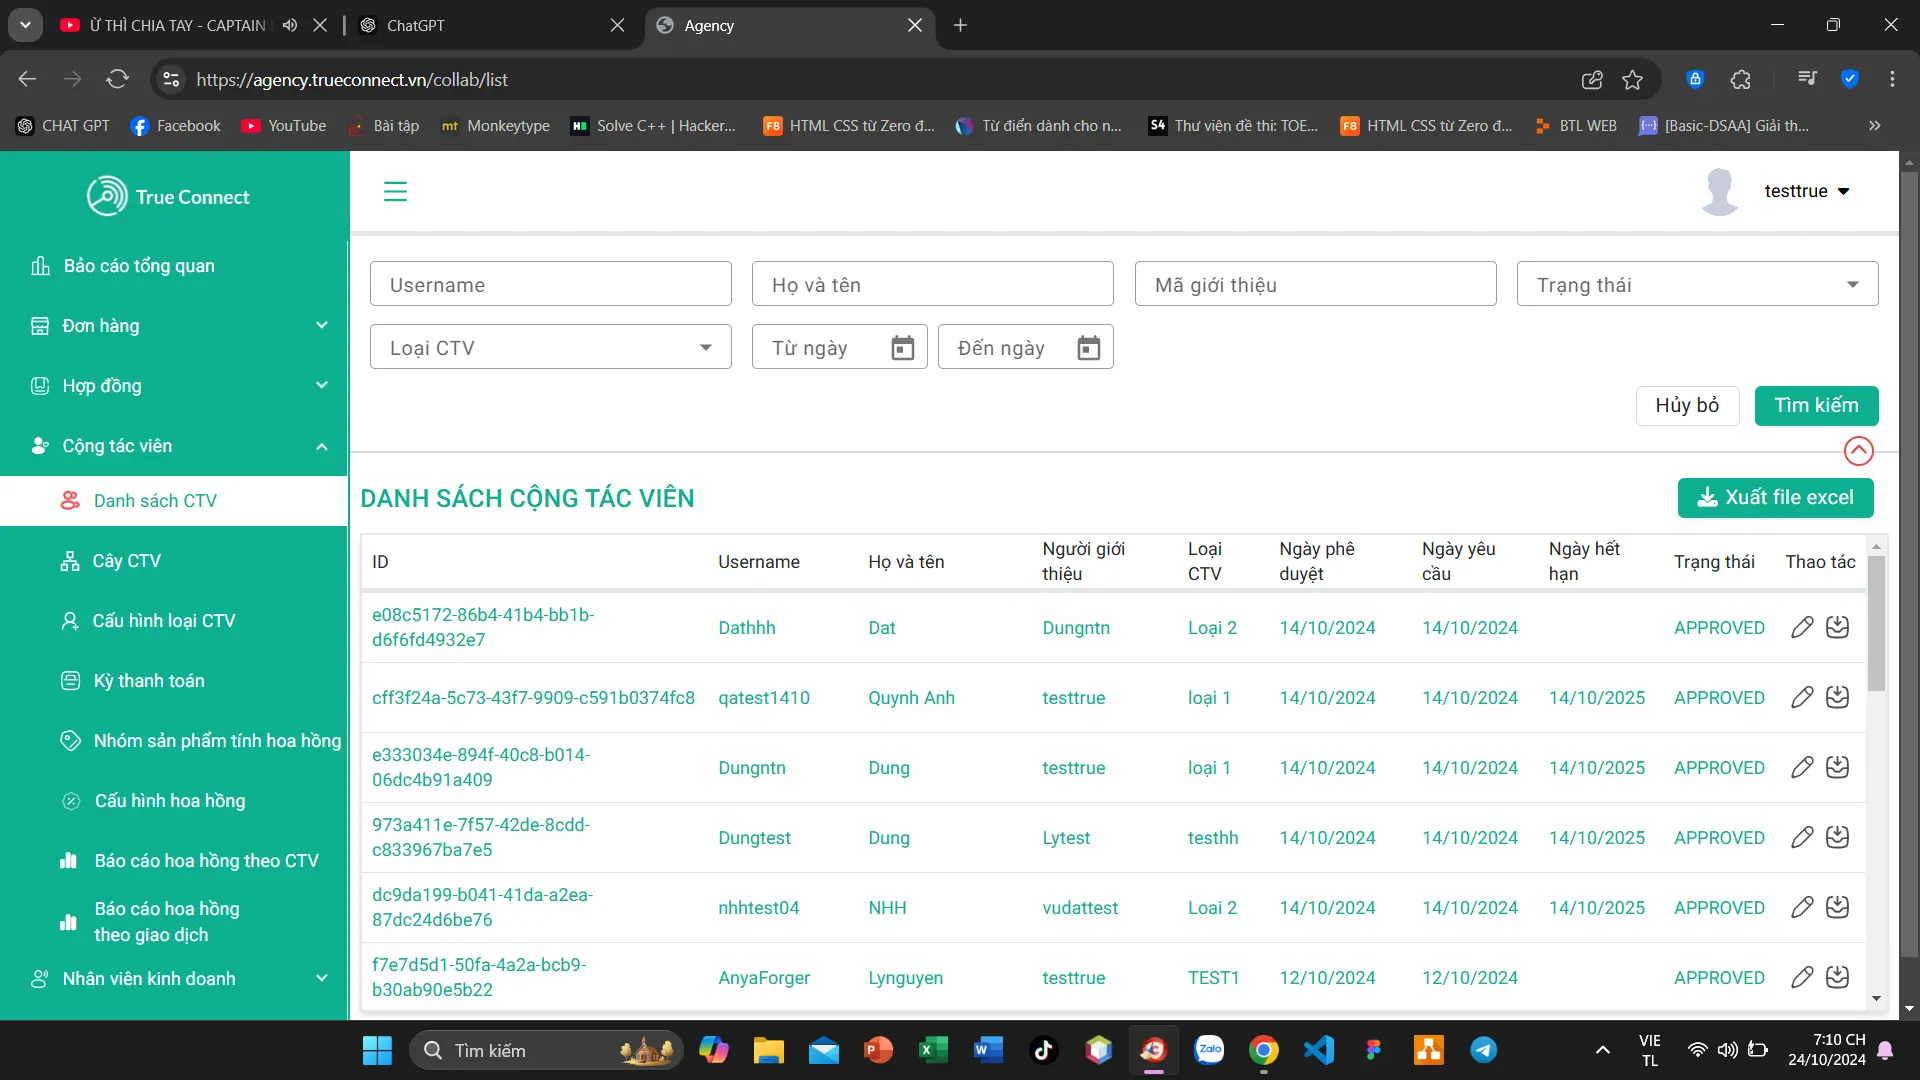Click edit pencil icon for AnyaForger row

(1802, 977)
